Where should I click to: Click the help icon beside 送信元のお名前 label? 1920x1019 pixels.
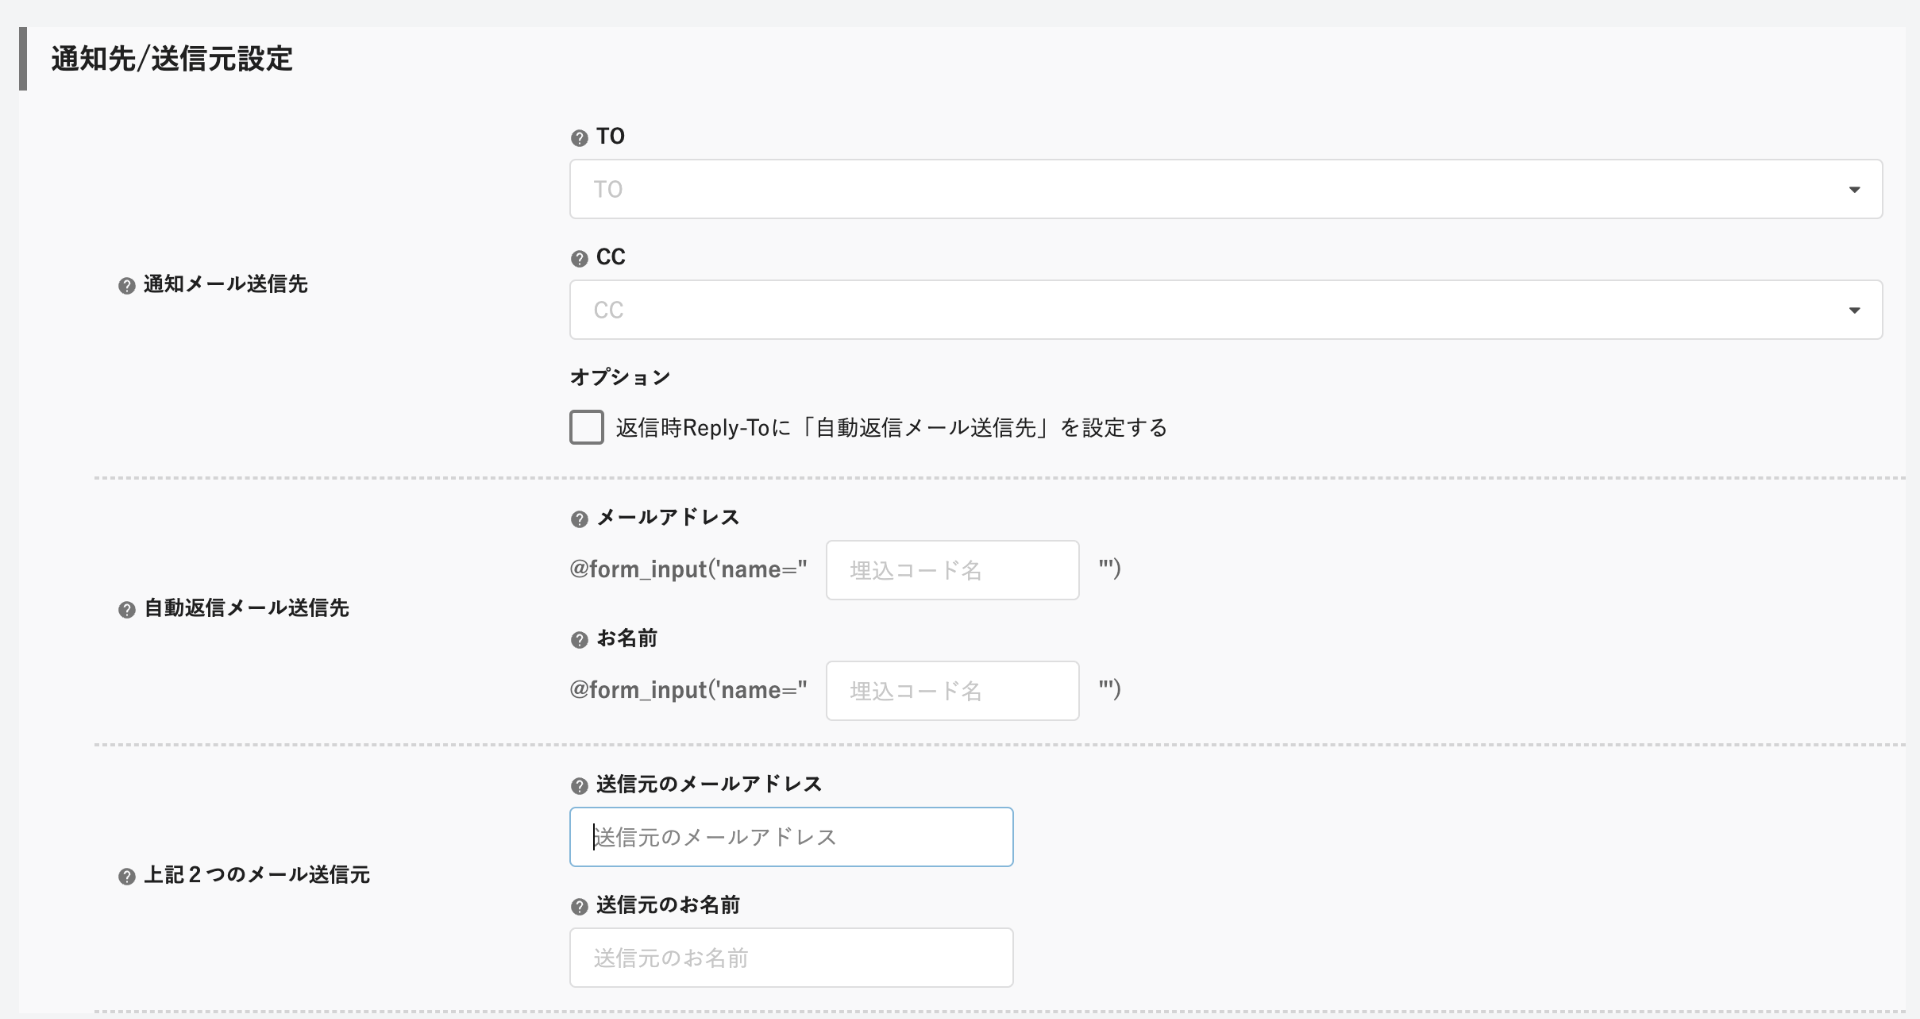pyautogui.click(x=579, y=907)
